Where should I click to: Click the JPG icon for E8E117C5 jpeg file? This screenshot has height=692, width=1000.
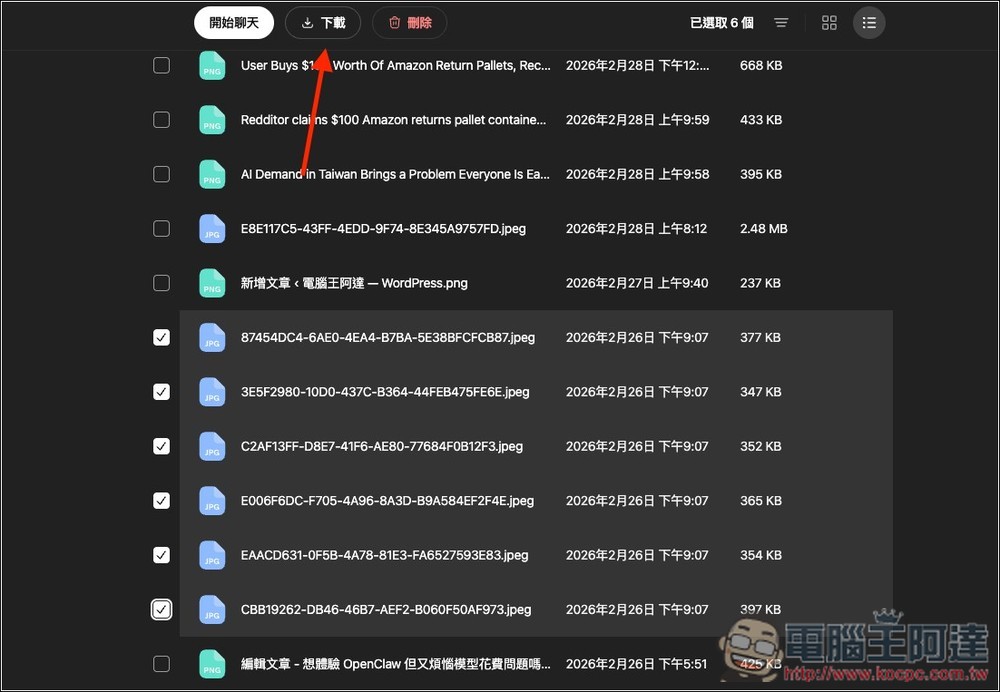[212, 228]
